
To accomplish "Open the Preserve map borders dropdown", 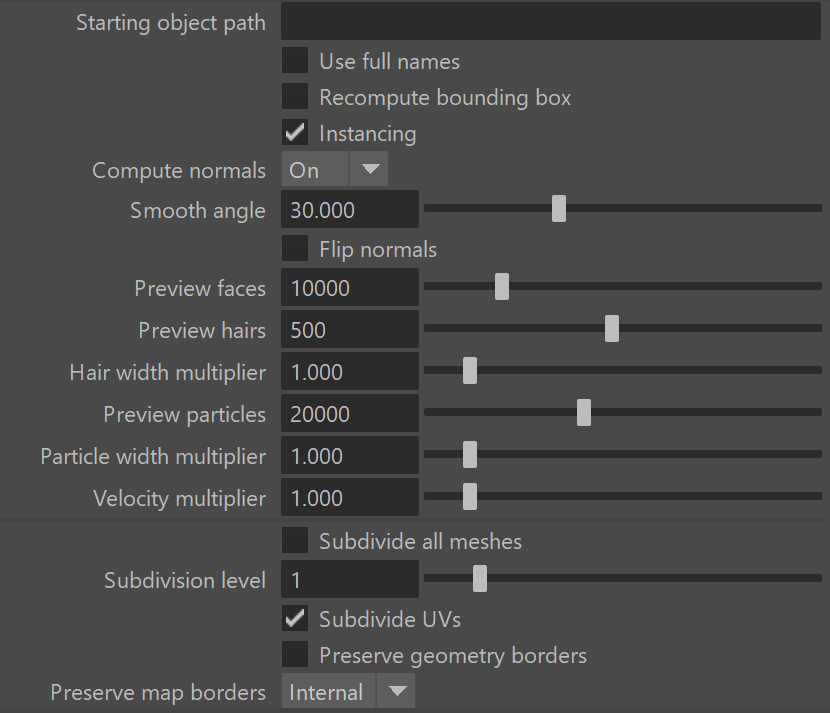I will [x=348, y=691].
